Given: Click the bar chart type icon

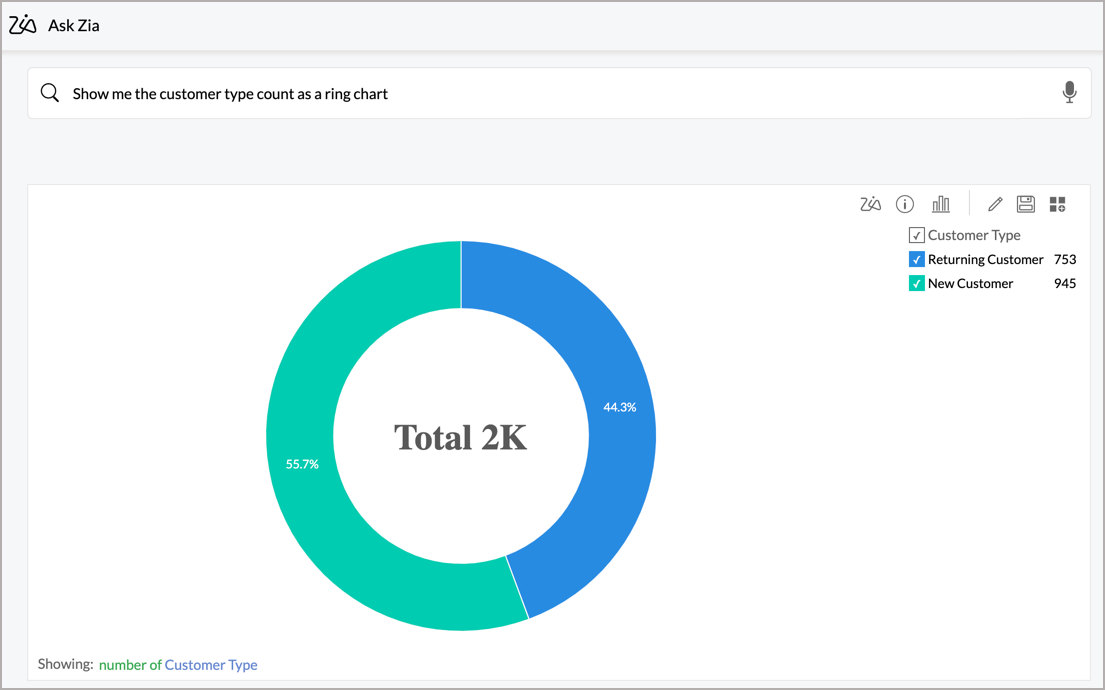Looking at the screenshot, I should pyautogui.click(x=941, y=204).
